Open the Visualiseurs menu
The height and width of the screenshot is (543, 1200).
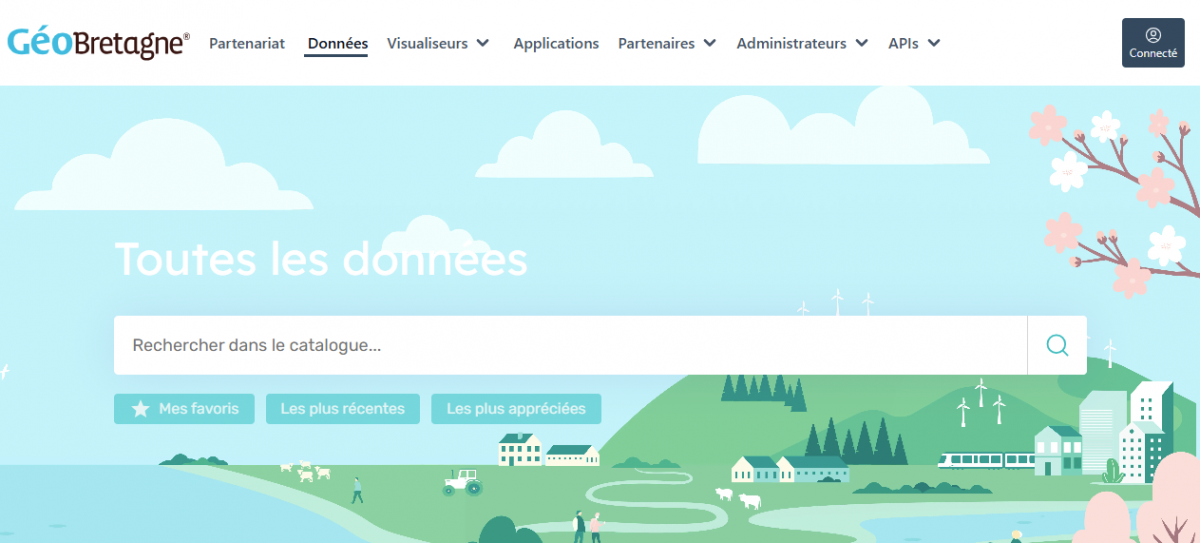427,43
